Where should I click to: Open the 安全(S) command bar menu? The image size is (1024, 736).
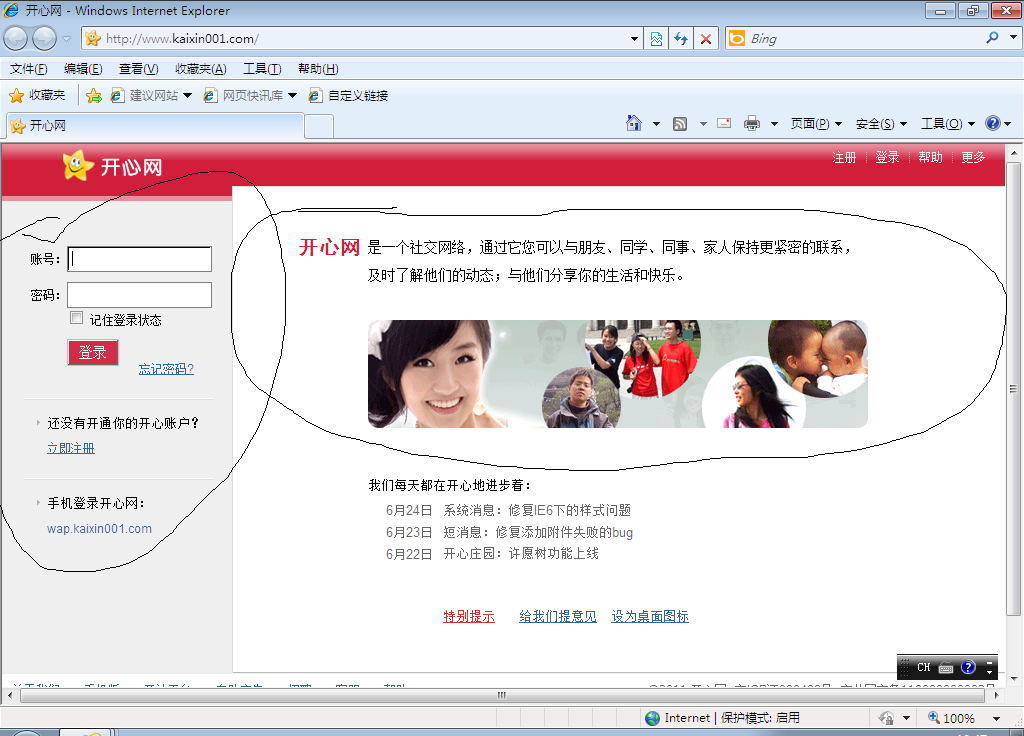click(x=881, y=123)
